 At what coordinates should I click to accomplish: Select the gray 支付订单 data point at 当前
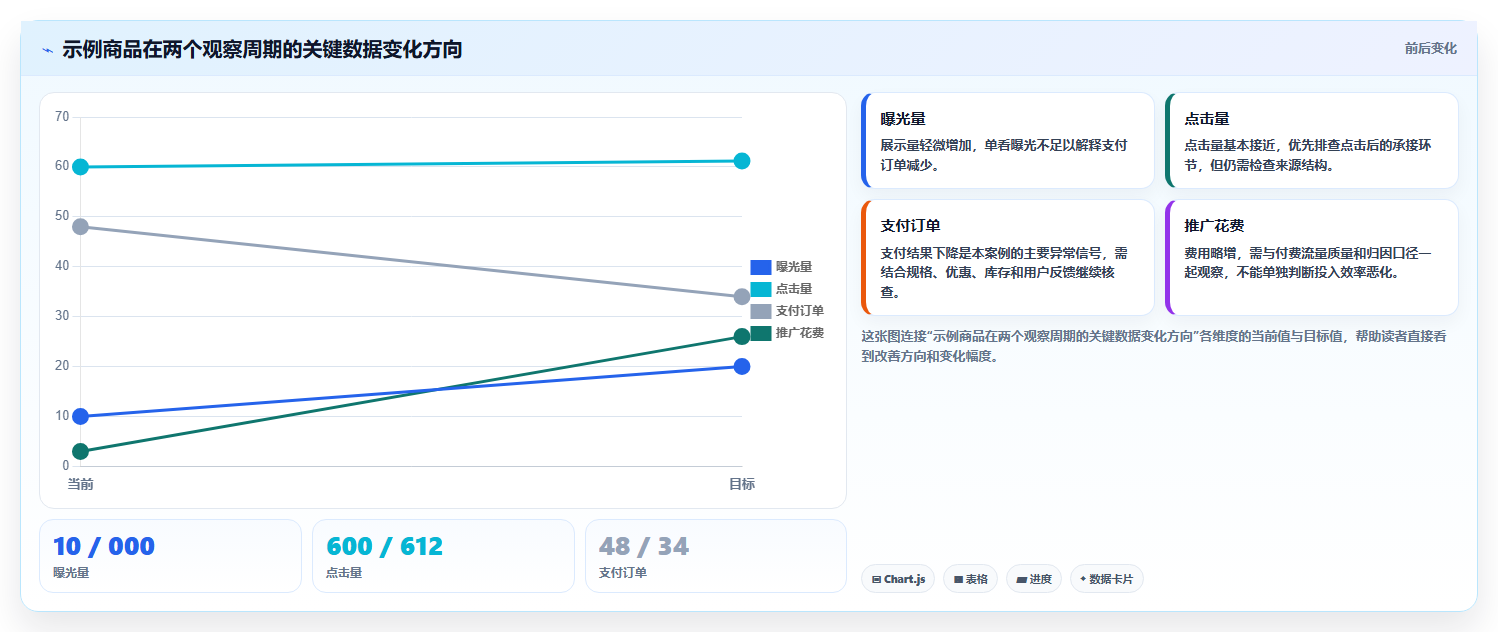pyautogui.click(x=81, y=226)
